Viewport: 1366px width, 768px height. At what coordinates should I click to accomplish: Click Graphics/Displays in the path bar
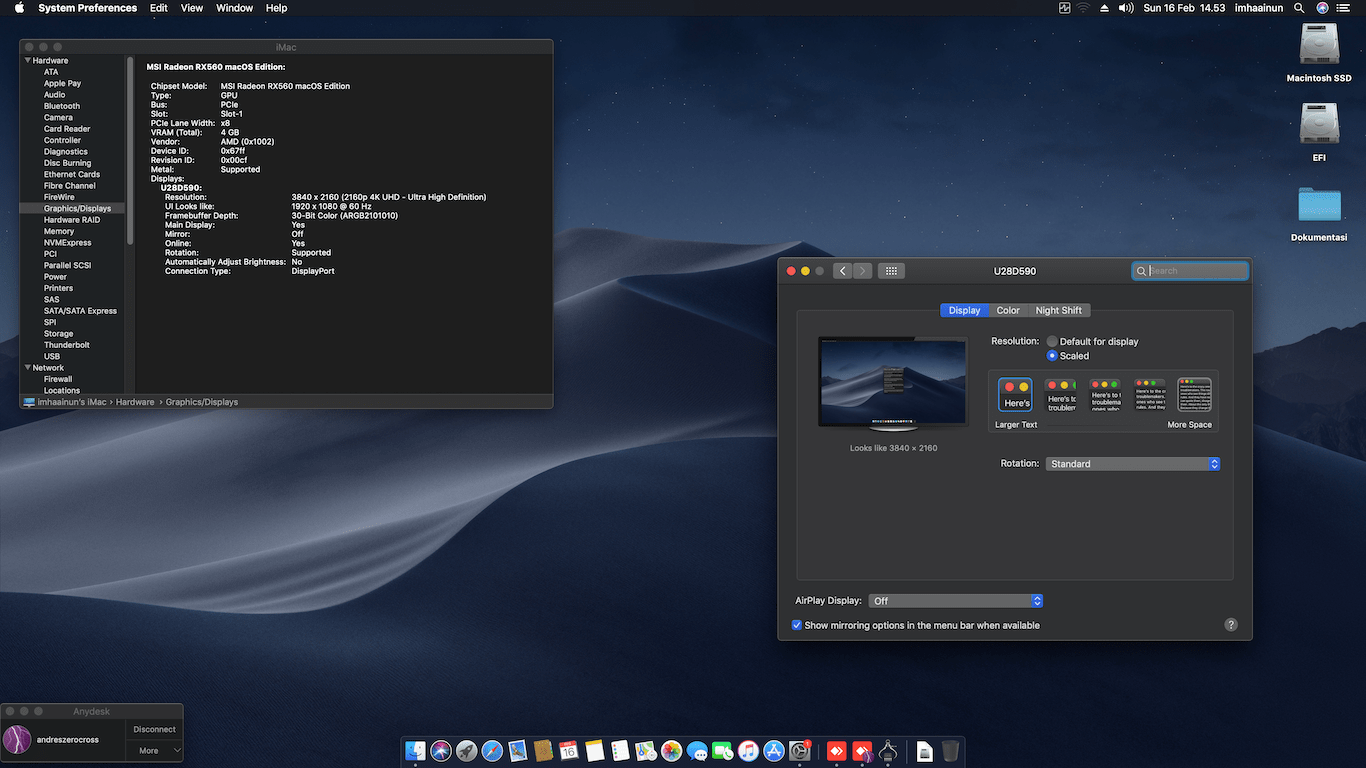point(202,402)
